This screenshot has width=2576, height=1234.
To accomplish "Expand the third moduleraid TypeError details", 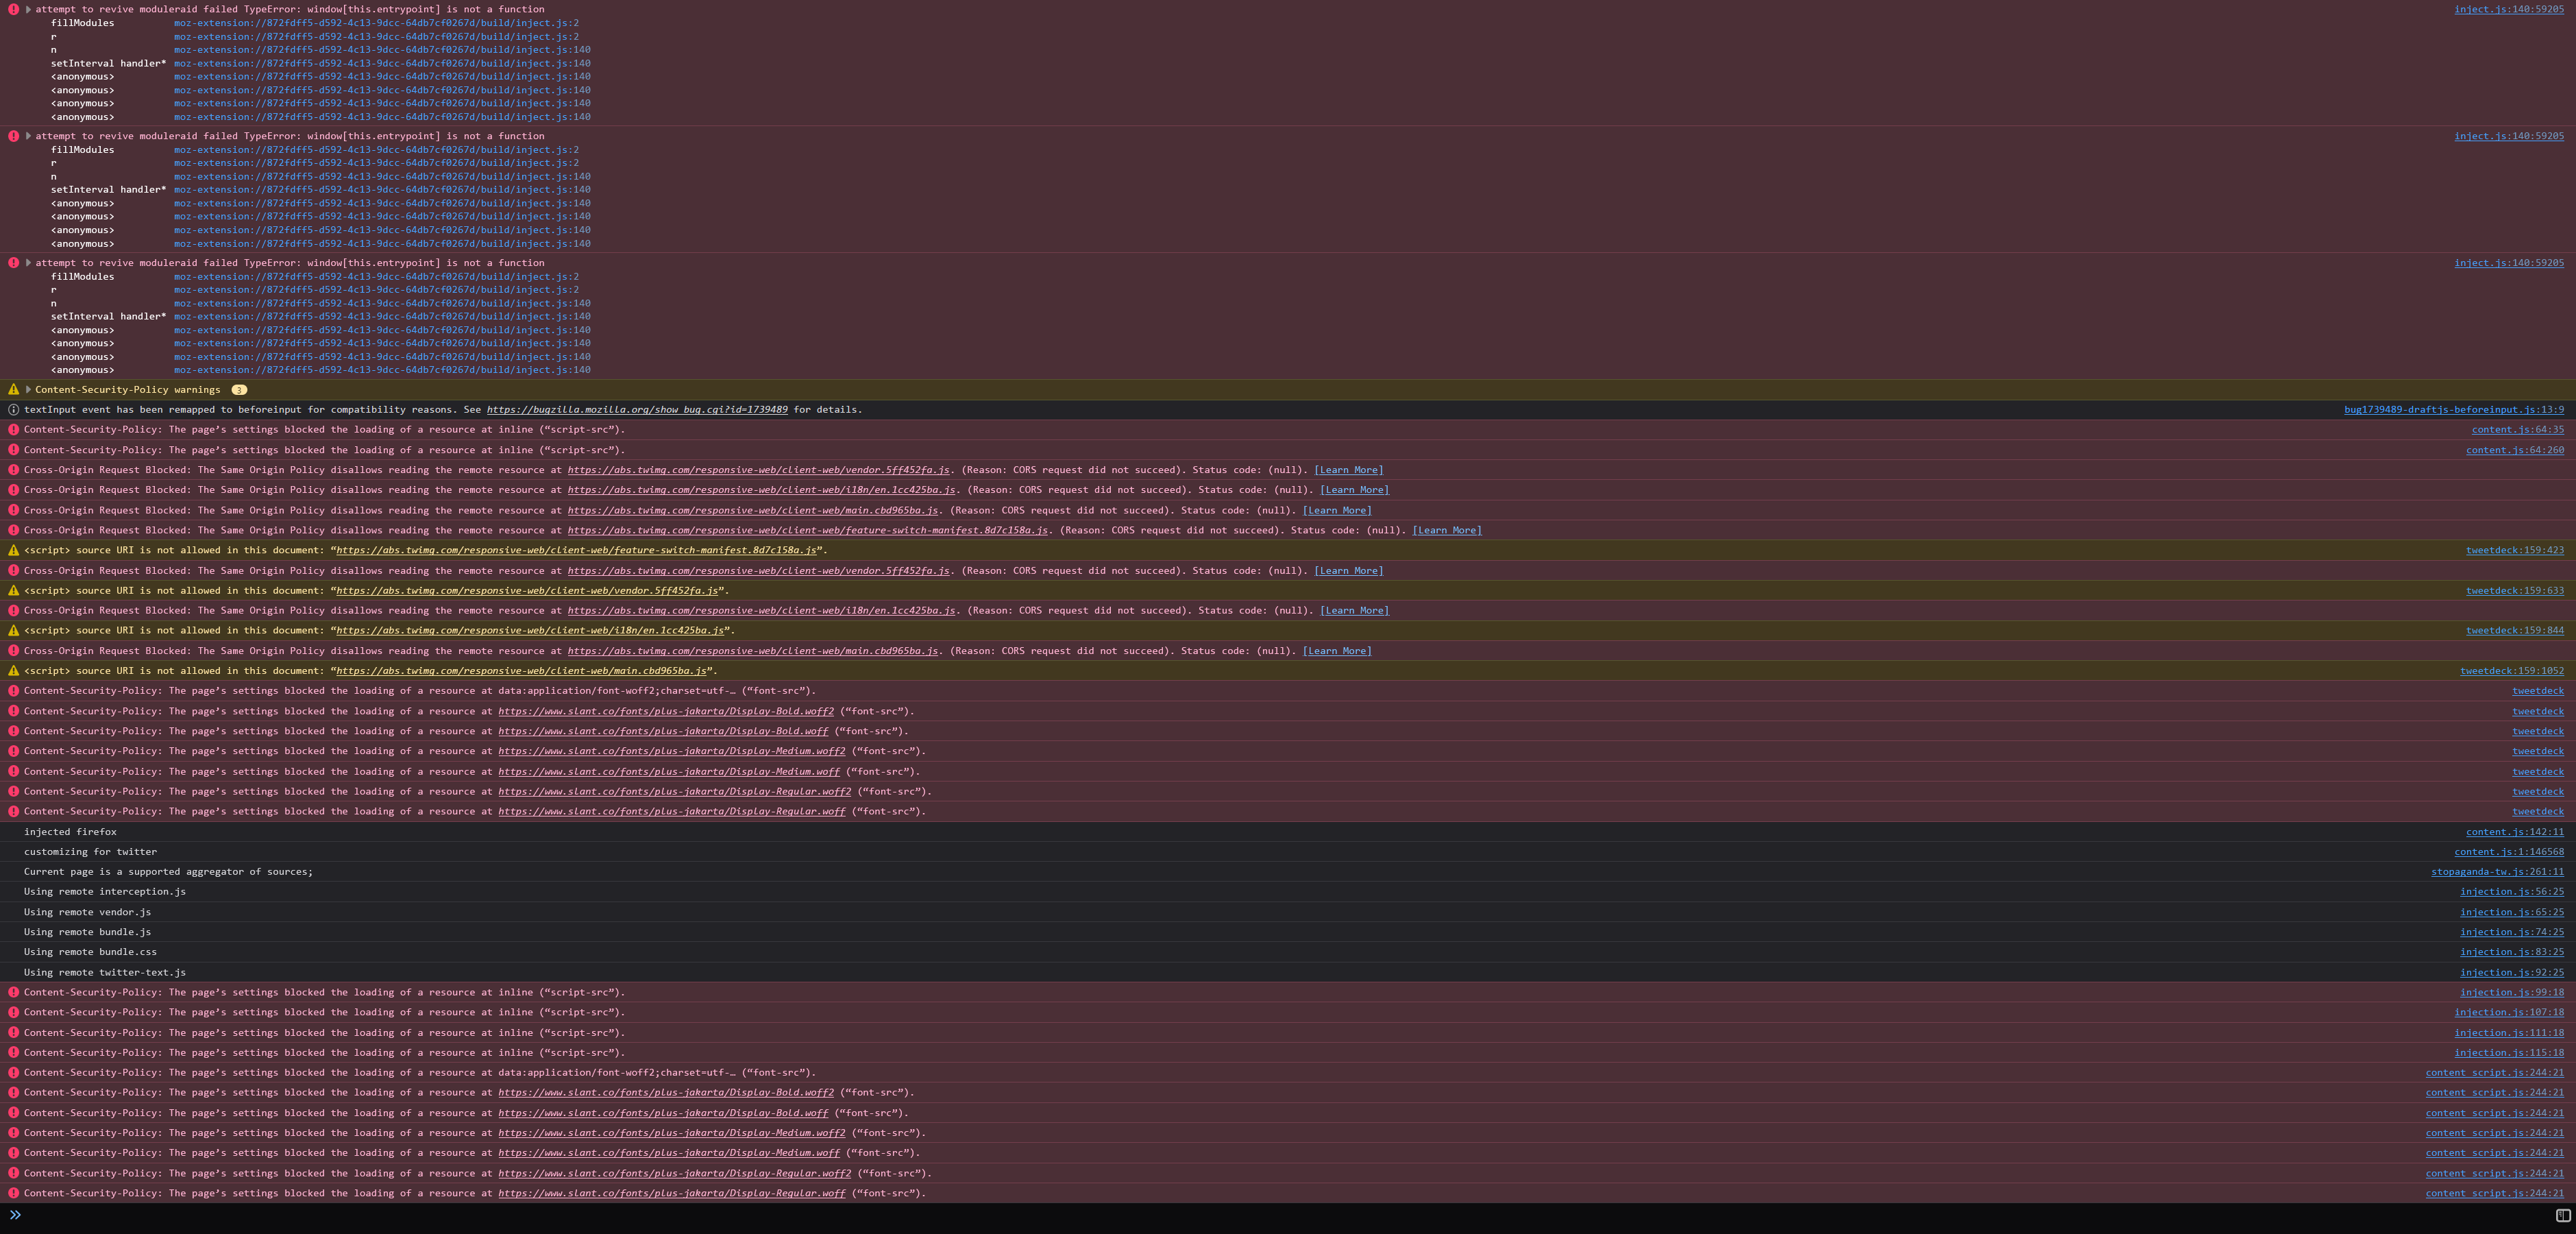I will click(27, 262).
